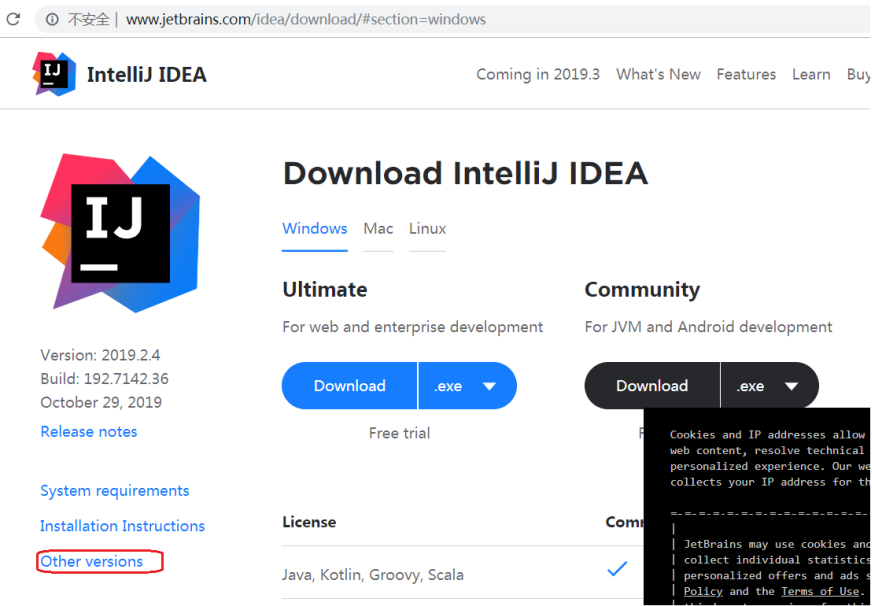The width and height of the screenshot is (872, 606).
Task: Open the Ultimate .exe format dropdown arrow
Action: click(x=490, y=386)
